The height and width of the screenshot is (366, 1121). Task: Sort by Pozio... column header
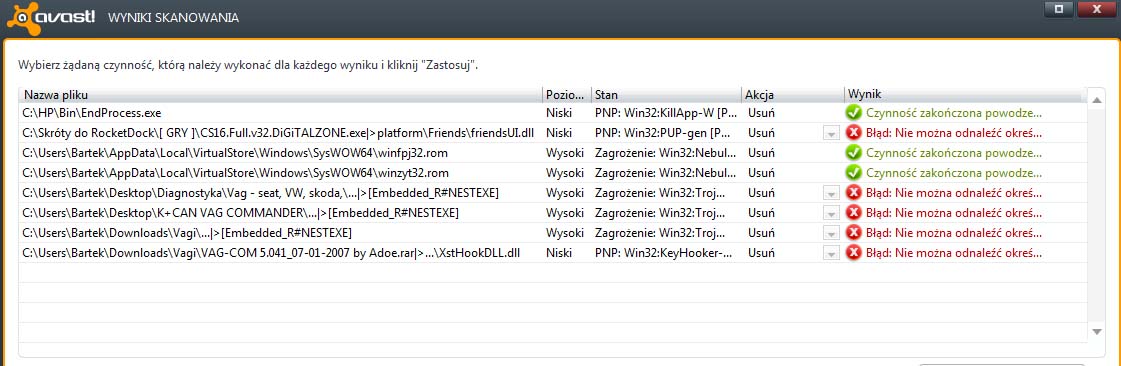click(x=567, y=94)
